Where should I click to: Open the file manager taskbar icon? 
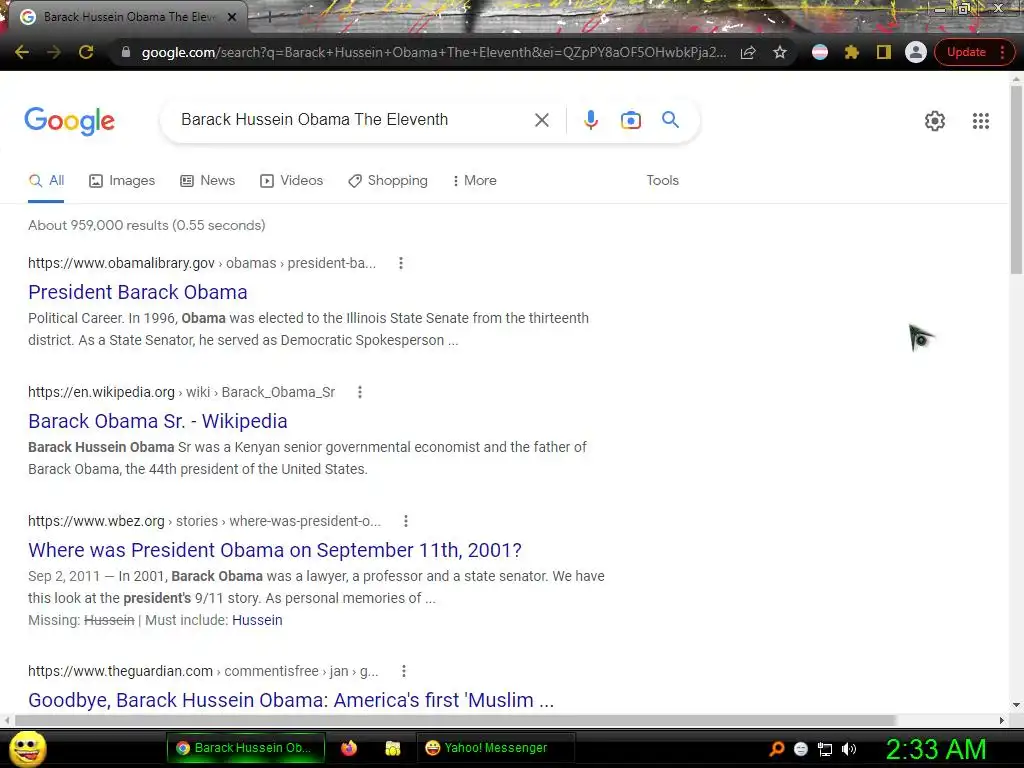[x=392, y=748]
